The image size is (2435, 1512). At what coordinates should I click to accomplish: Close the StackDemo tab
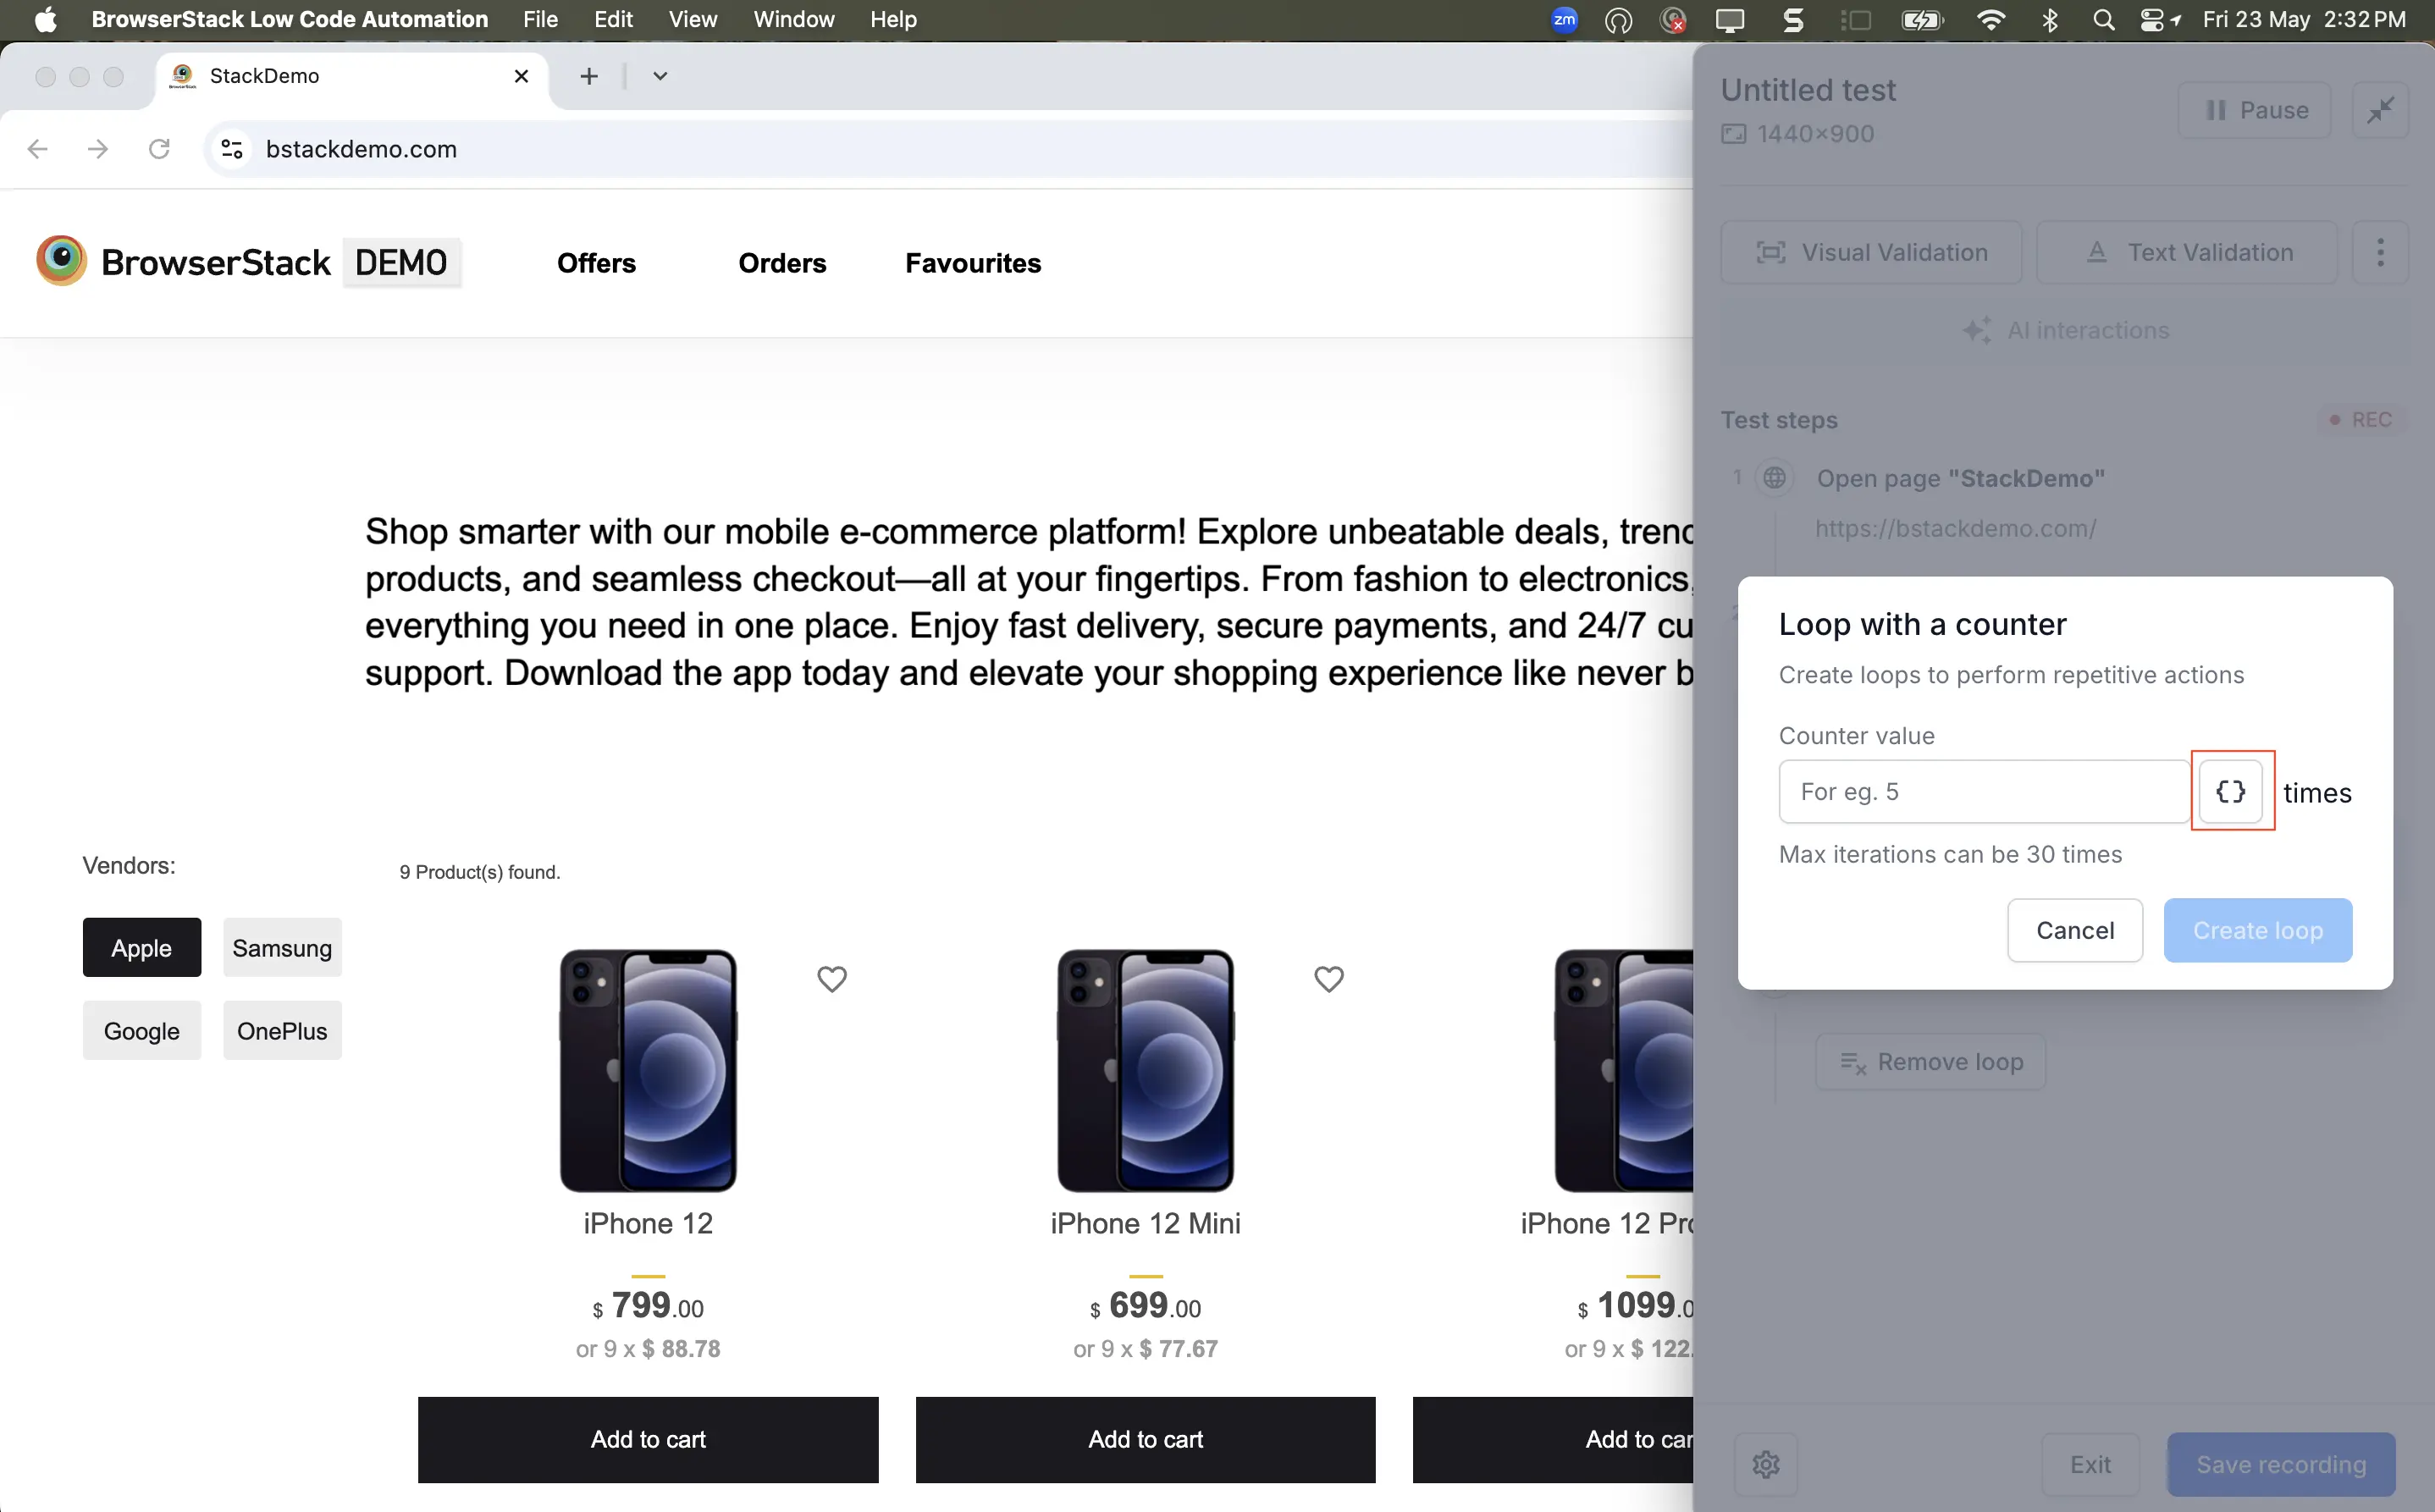pyautogui.click(x=521, y=76)
